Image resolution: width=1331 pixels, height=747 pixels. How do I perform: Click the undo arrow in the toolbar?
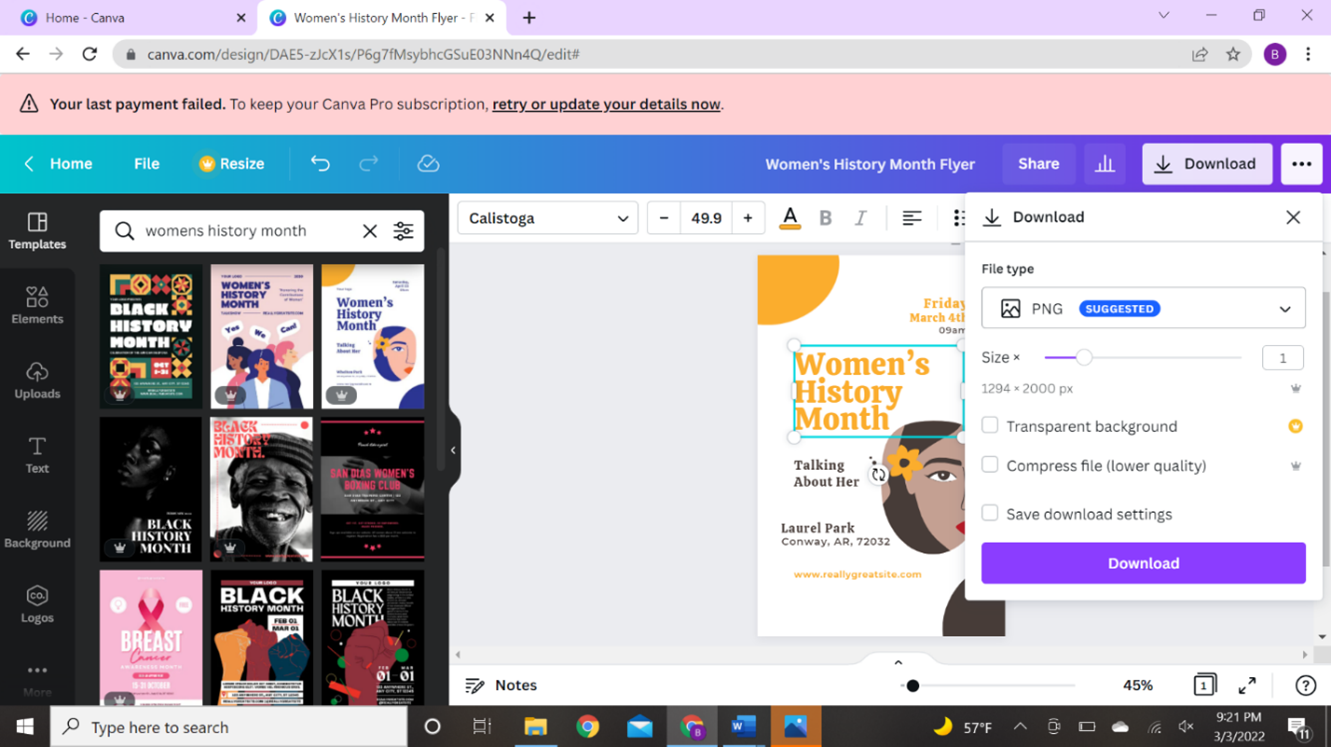[319, 163]
